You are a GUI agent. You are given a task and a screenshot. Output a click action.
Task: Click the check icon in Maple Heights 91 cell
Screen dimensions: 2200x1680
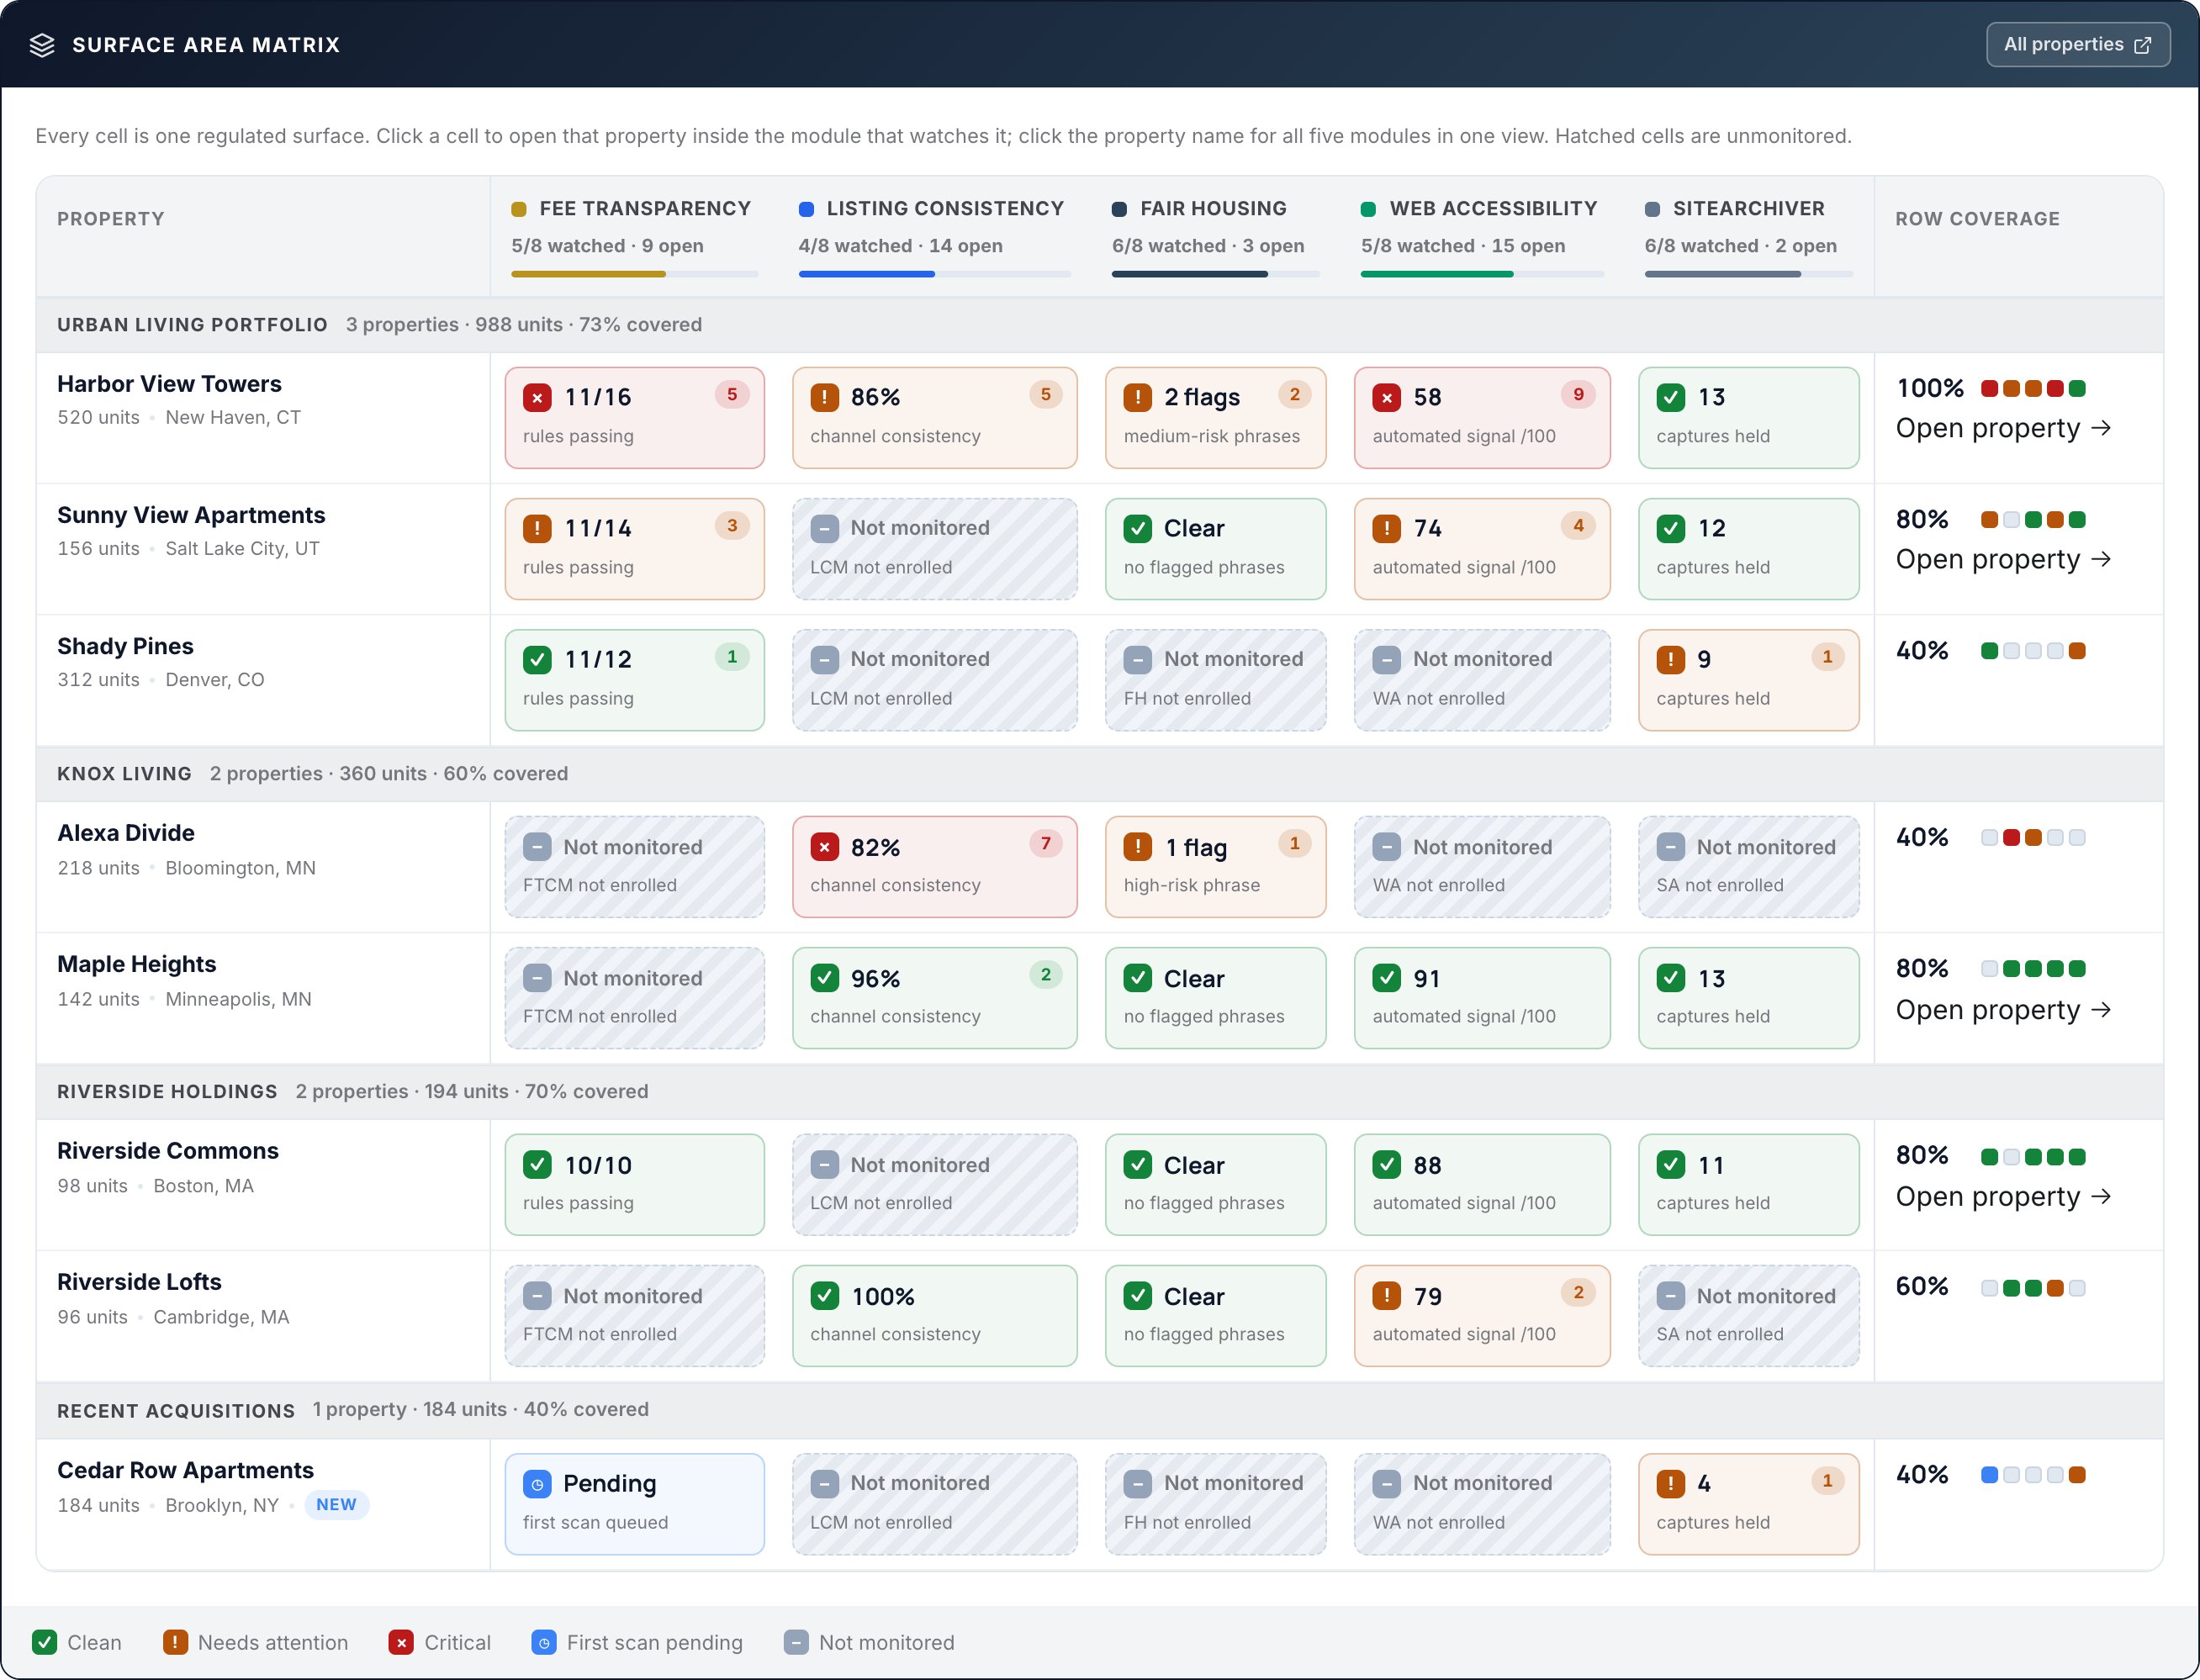[x=1386, y=979]
